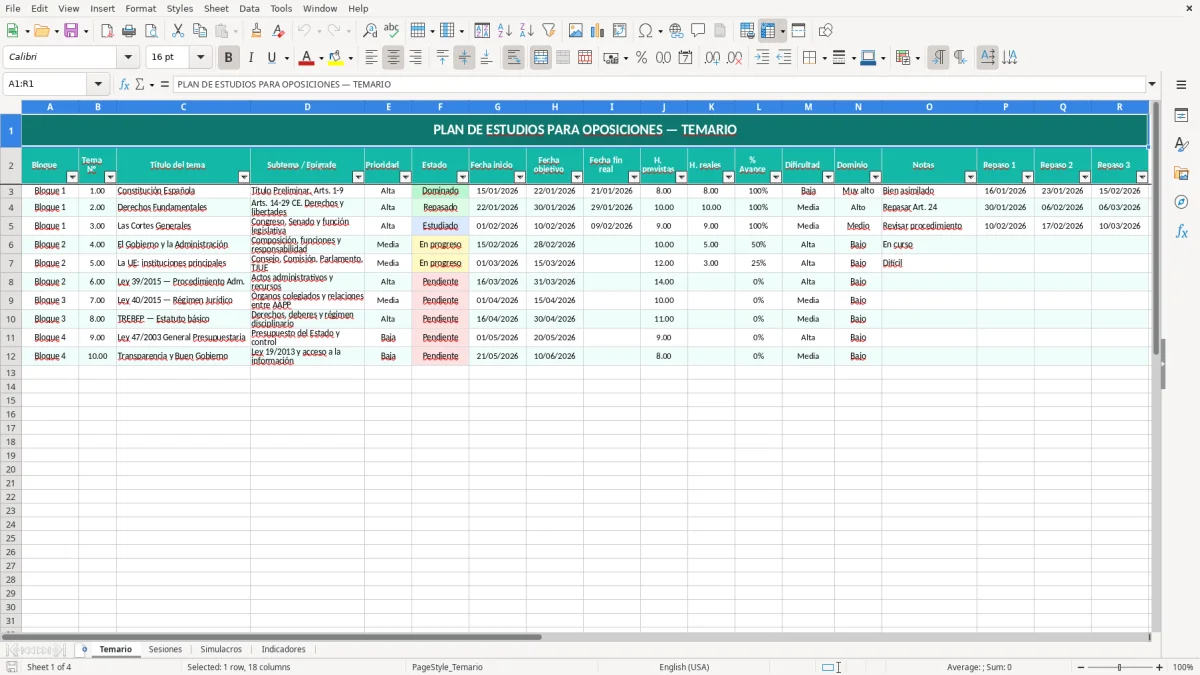
Task: Insert a hyperlink
Action: pos(676,31)
